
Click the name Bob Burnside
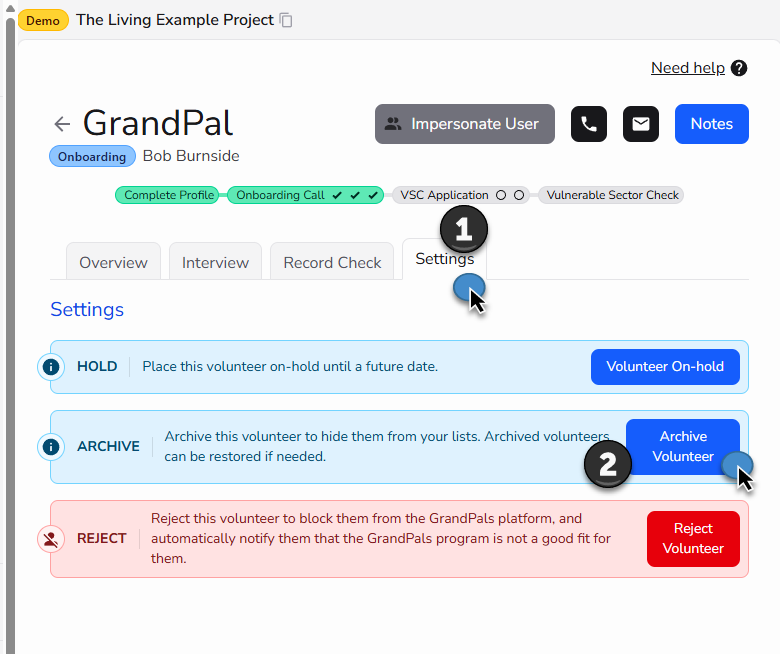click(x=191, y=156)
